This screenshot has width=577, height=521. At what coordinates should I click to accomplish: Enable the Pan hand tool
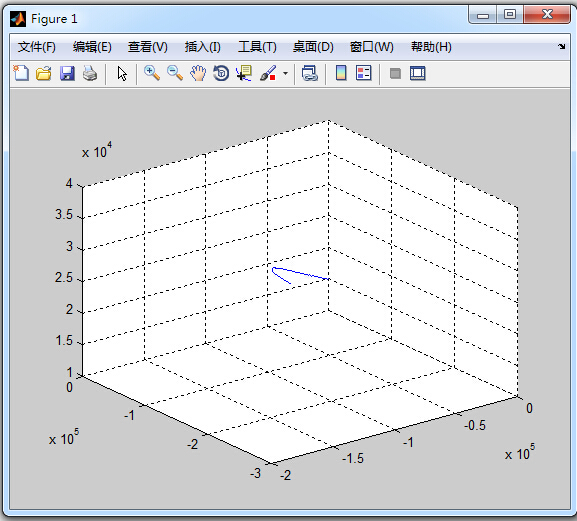point(198,73)
